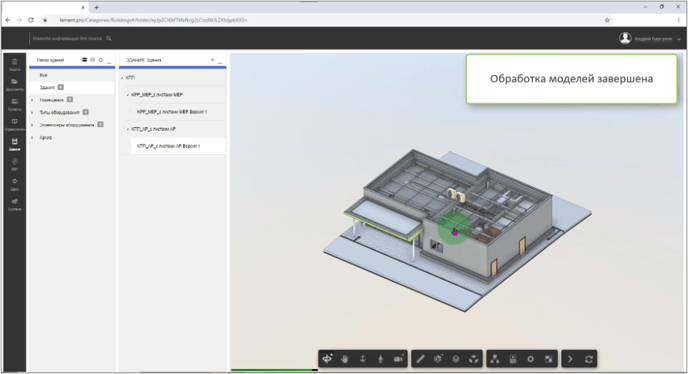
Task: Expand the Архив folder
Action: [32, 137]
